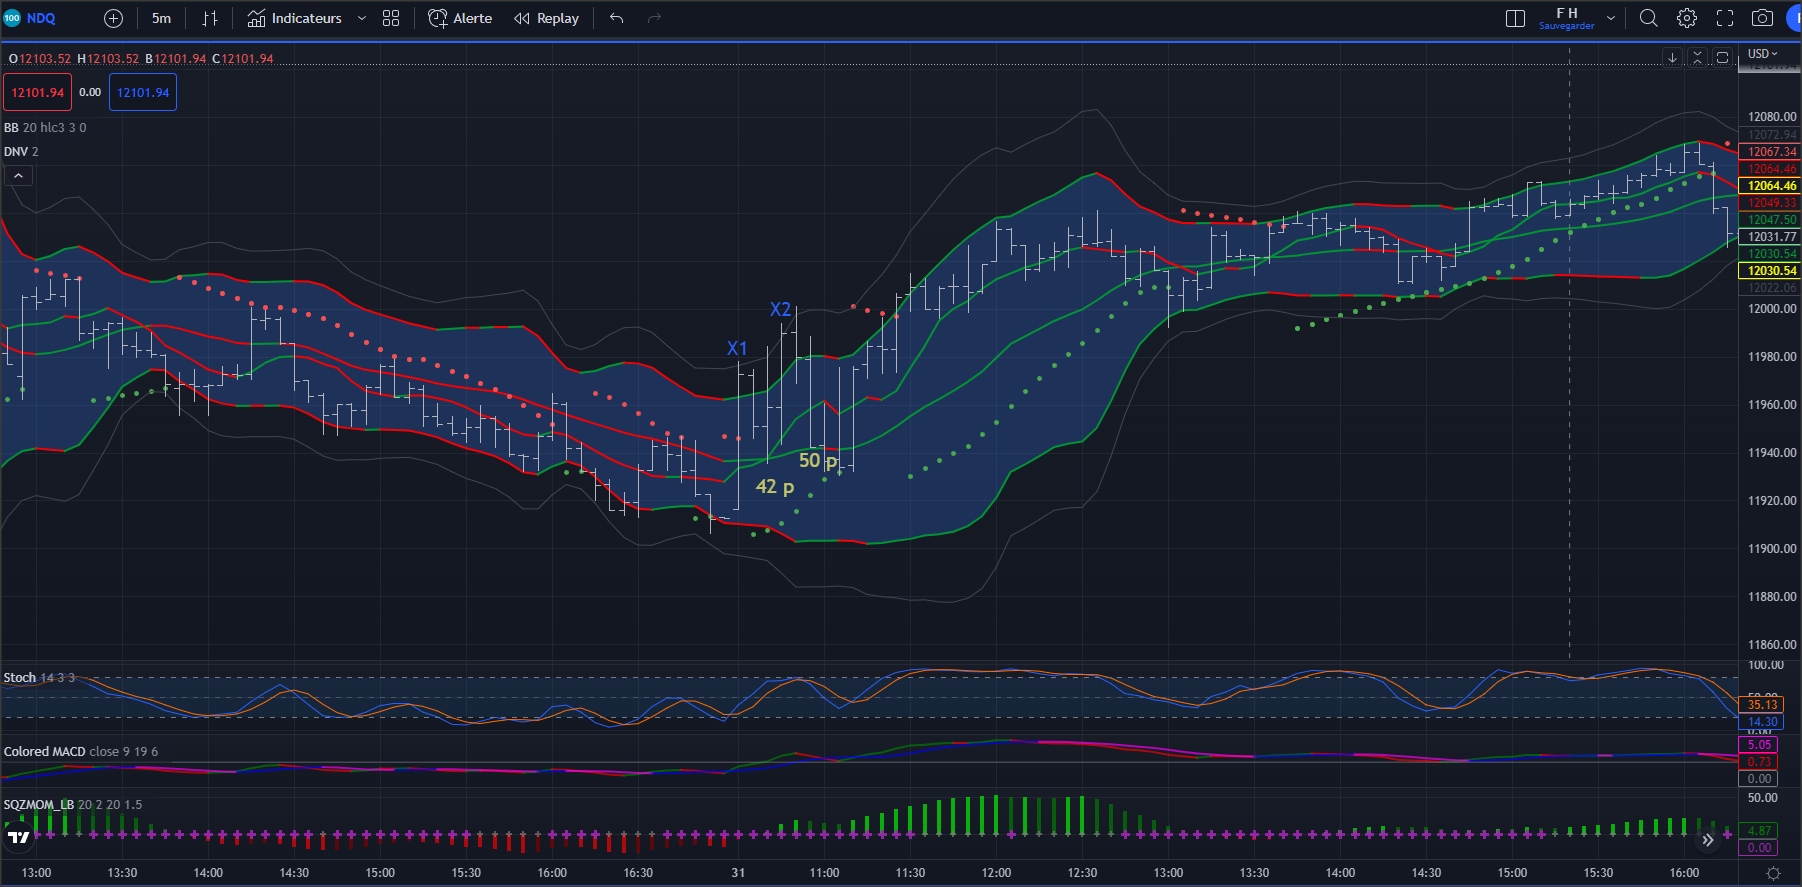Expand the layout management dropdown arrow
This screenshot has height=887, width=1802.
pyautogui.click(x=1611, y=18)
